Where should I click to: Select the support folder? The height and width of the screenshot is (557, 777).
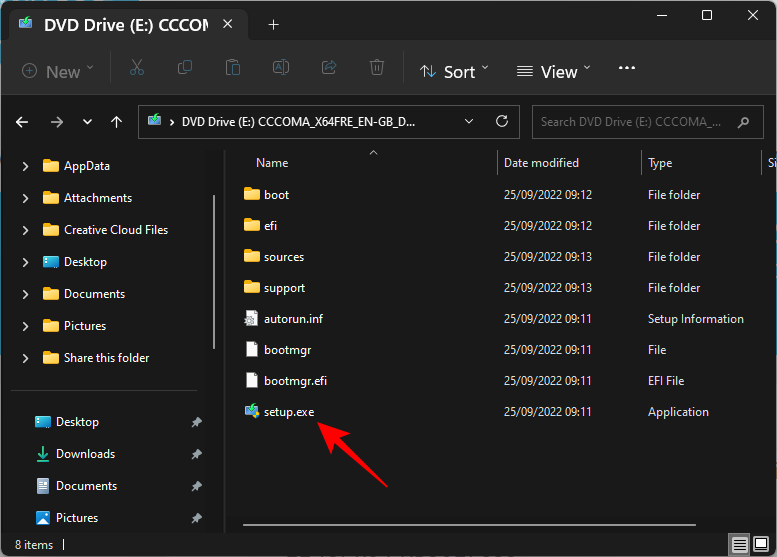284,288
